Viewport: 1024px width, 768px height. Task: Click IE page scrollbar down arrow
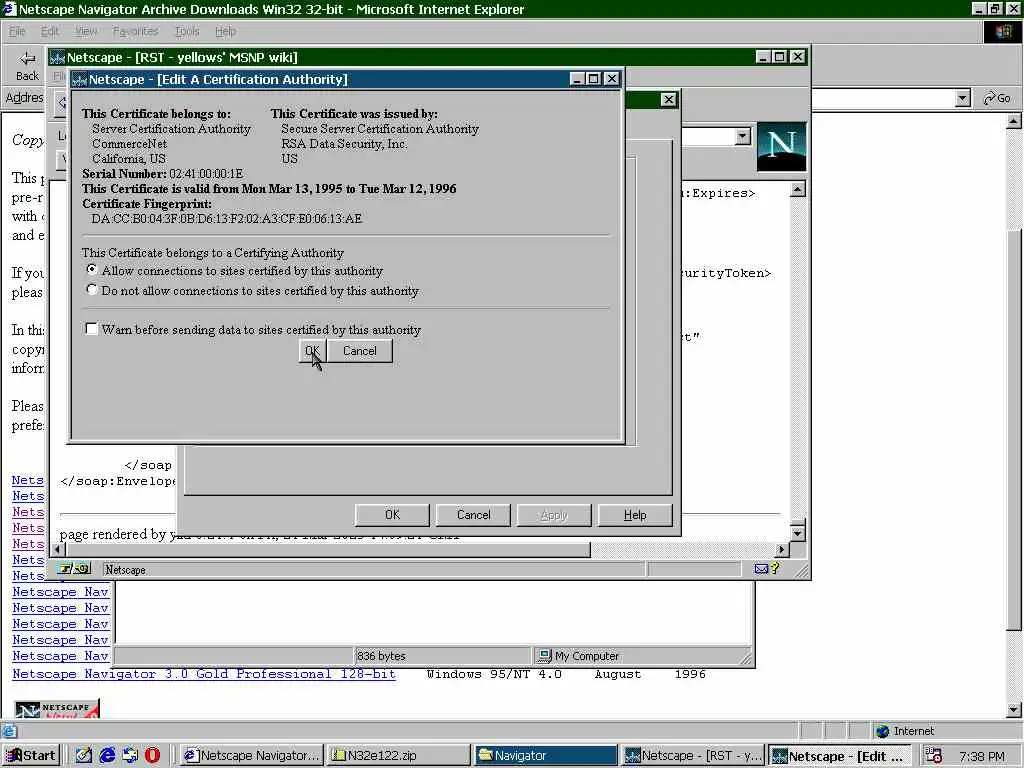click(x=1014, y=710)
